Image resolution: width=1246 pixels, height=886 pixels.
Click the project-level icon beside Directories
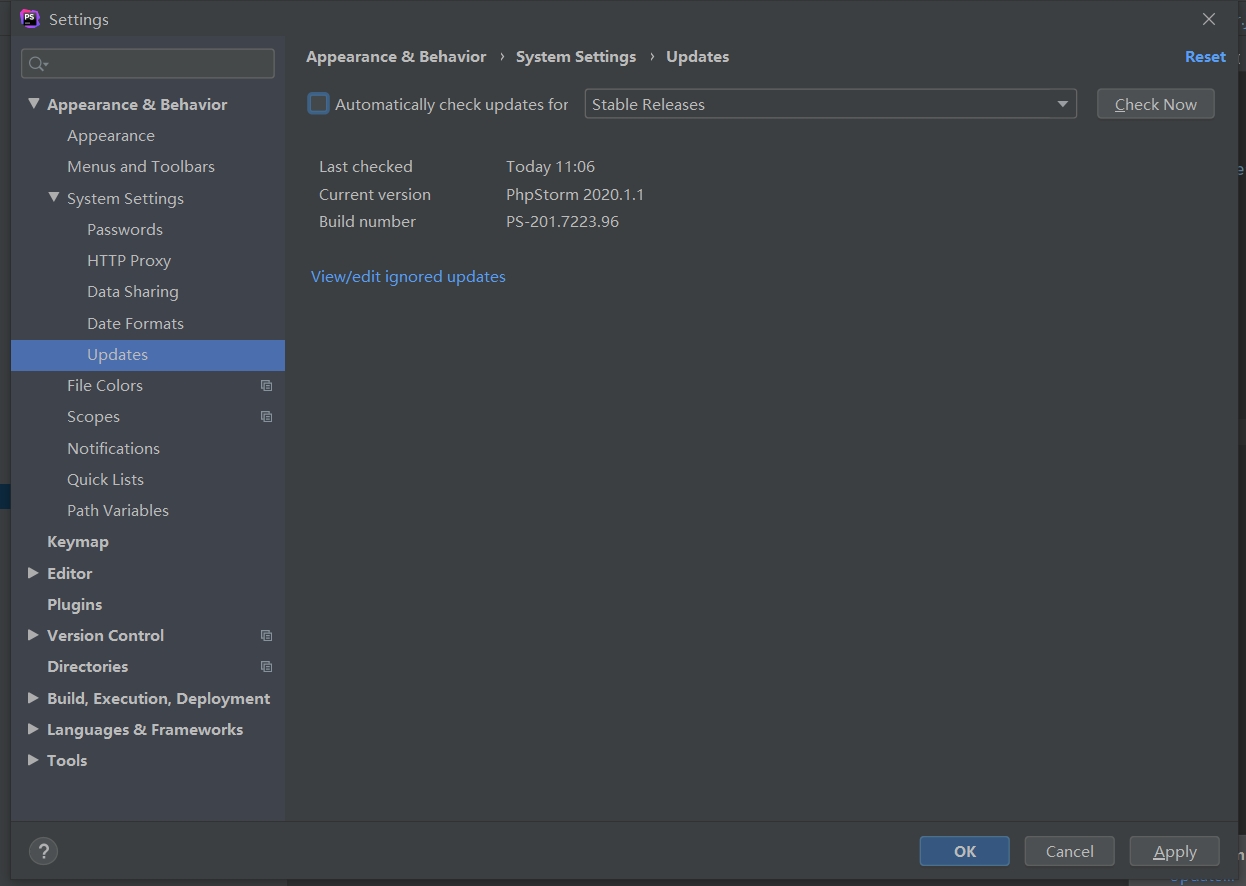(x=266, y=667)
